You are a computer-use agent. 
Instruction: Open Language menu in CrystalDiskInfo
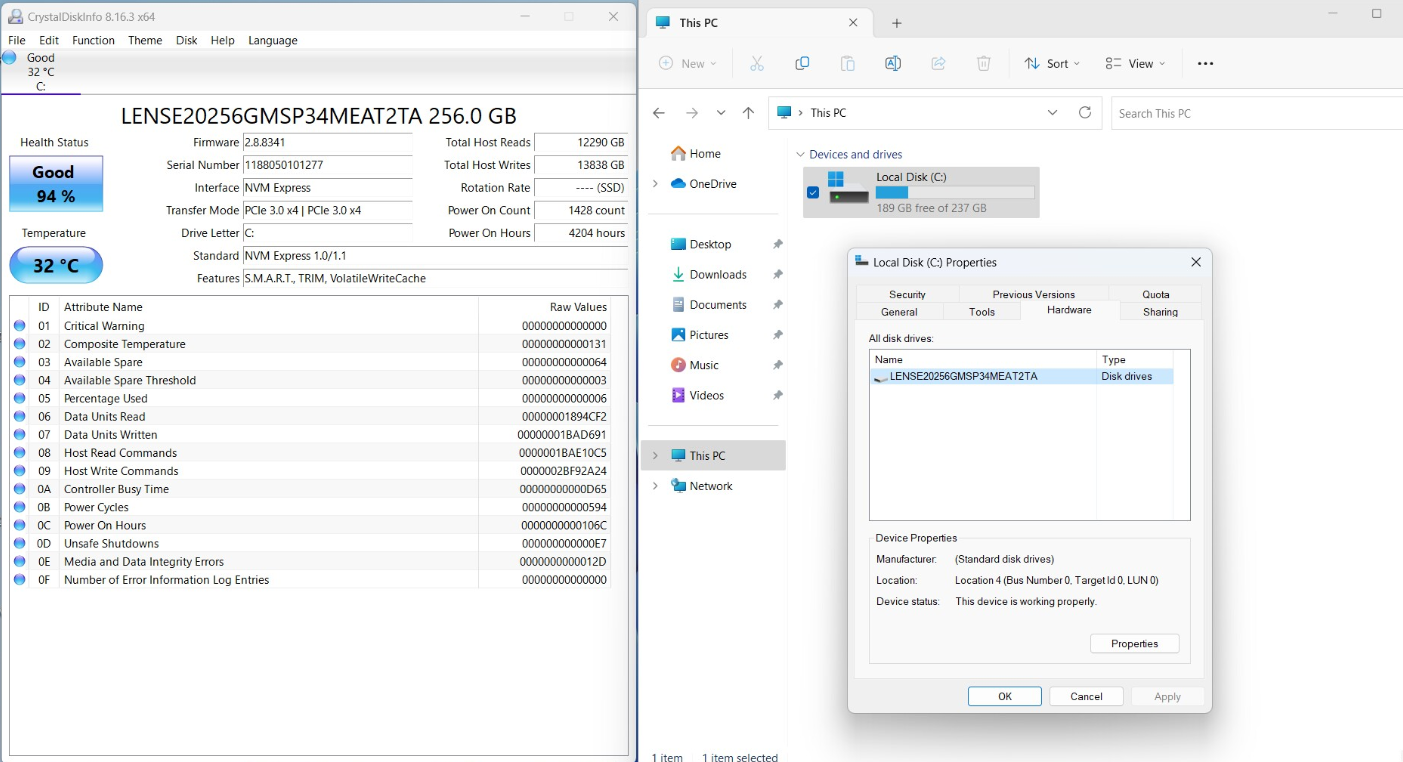pos(273,40)
